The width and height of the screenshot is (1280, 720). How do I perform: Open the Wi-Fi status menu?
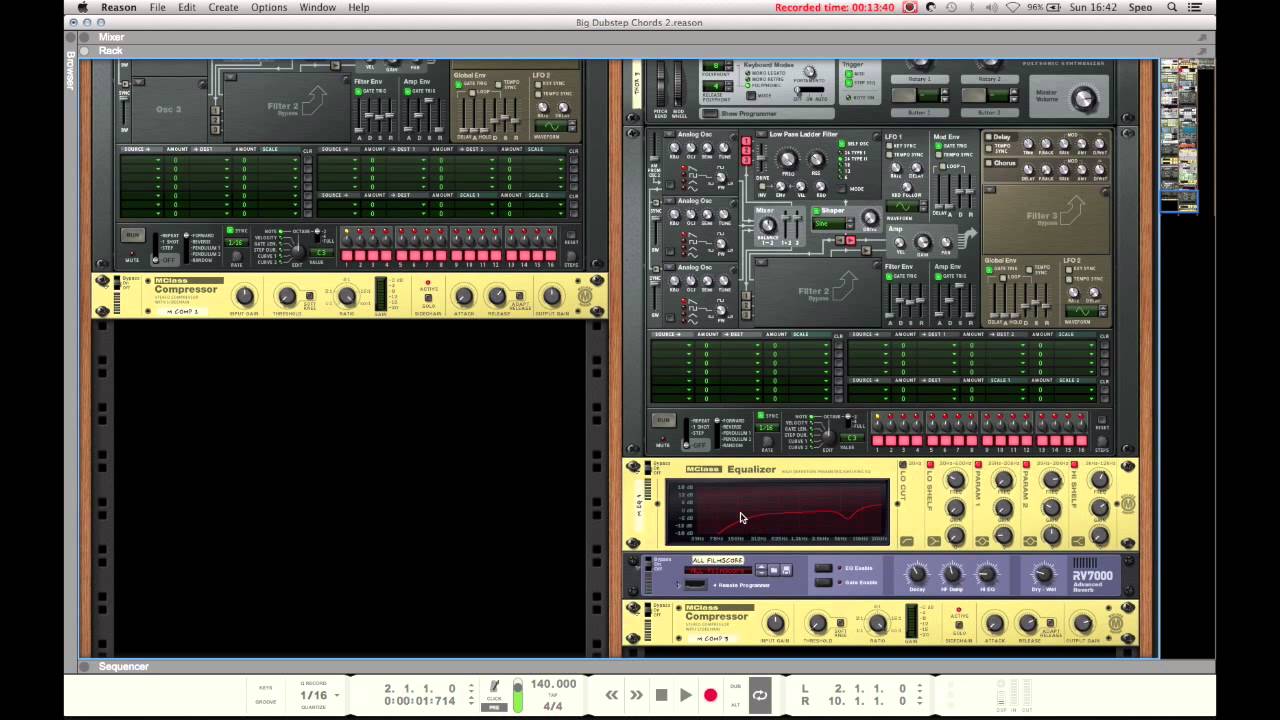click(1013, 7)
